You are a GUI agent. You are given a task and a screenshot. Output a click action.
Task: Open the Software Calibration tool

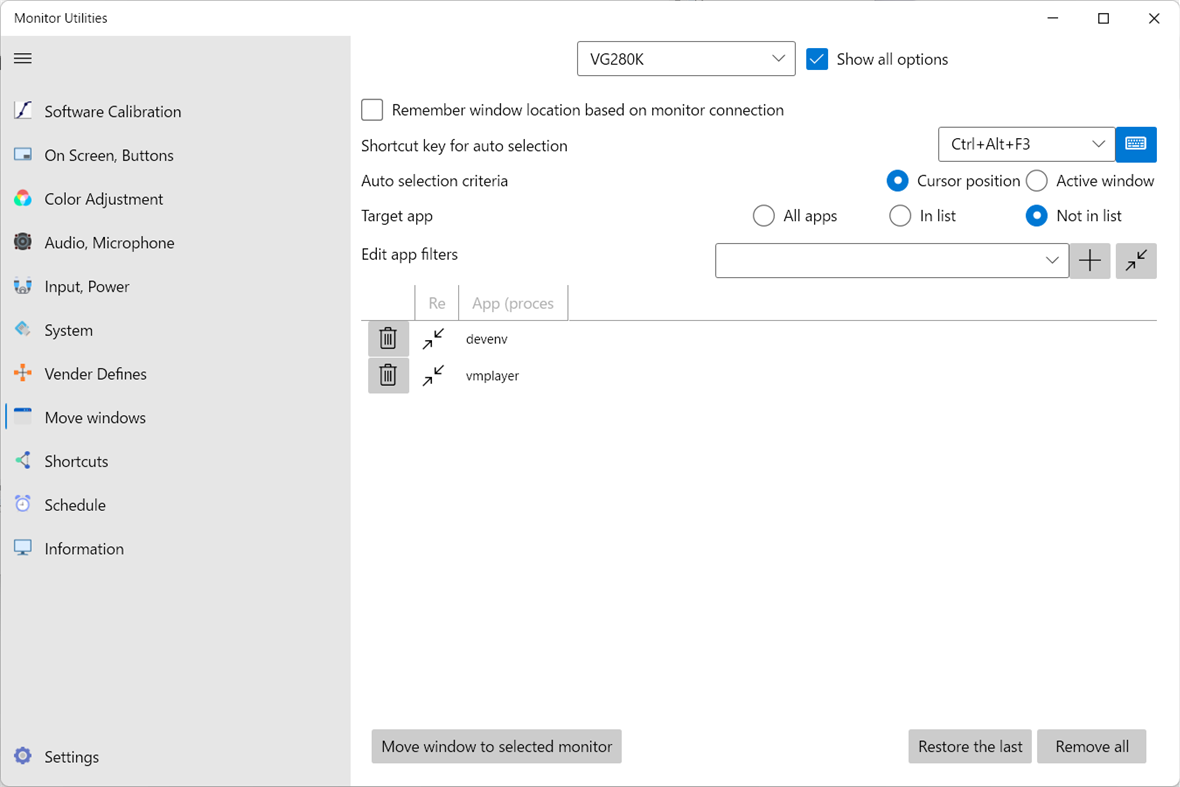click(112, 111)
